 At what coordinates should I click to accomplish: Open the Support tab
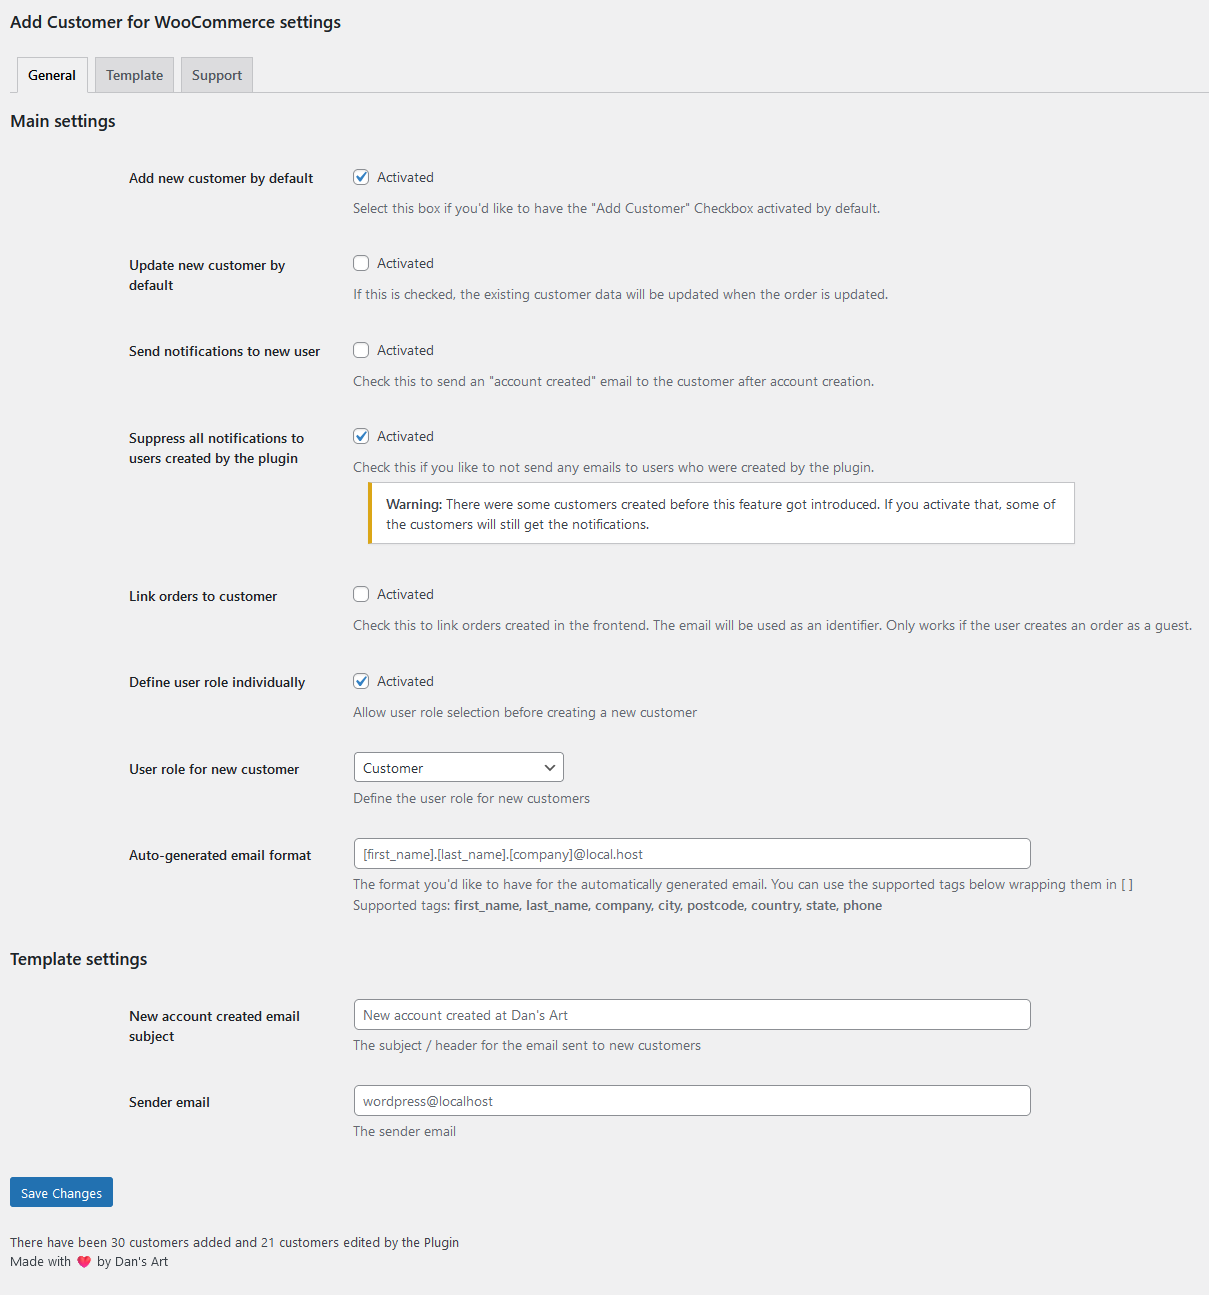(217, 75)
